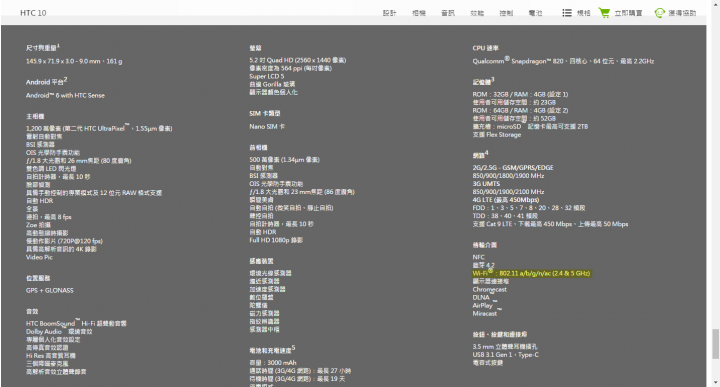Click the 145.9 x 71.9 dimensions line
Viewport: 720px width, 387px height.
(74, 61)
